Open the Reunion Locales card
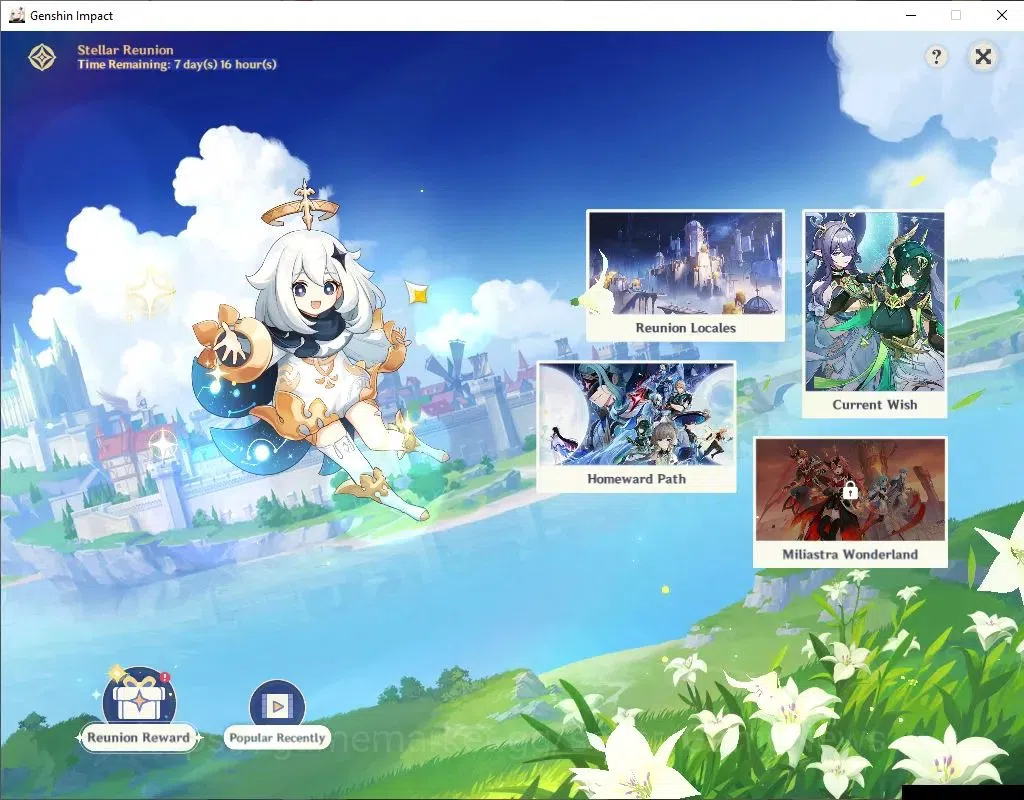This screenshot has width=1024, height=800. (x=685, y=276)
